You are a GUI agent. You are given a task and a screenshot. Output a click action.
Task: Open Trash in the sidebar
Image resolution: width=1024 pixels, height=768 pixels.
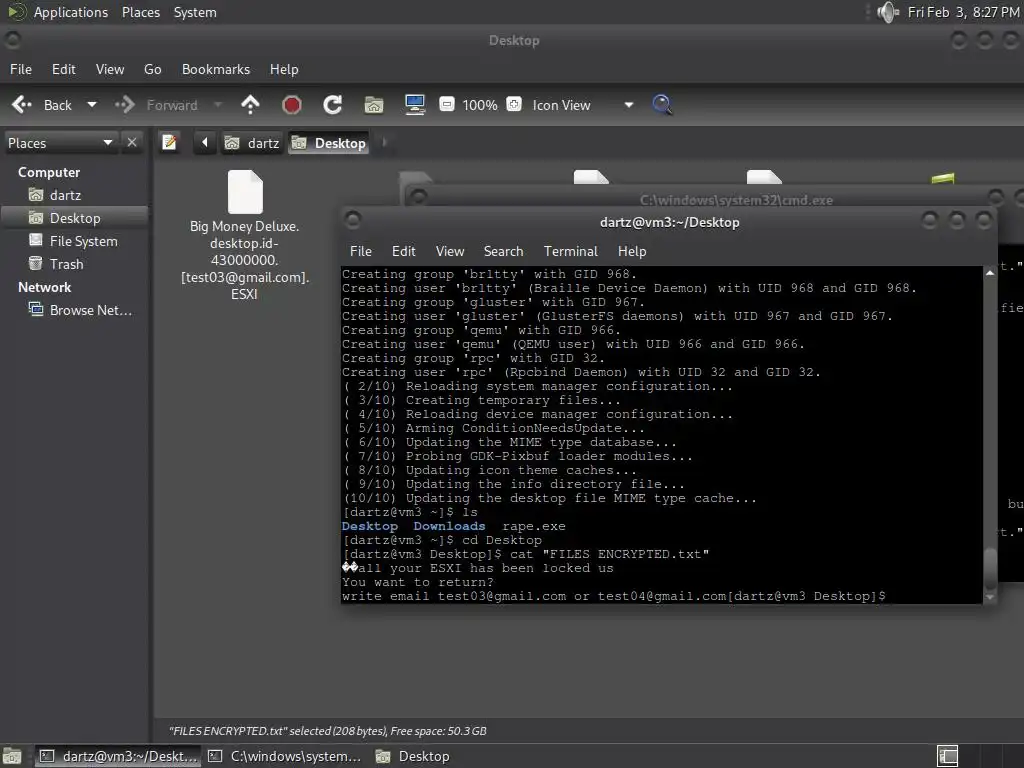[x=67, y=264]
